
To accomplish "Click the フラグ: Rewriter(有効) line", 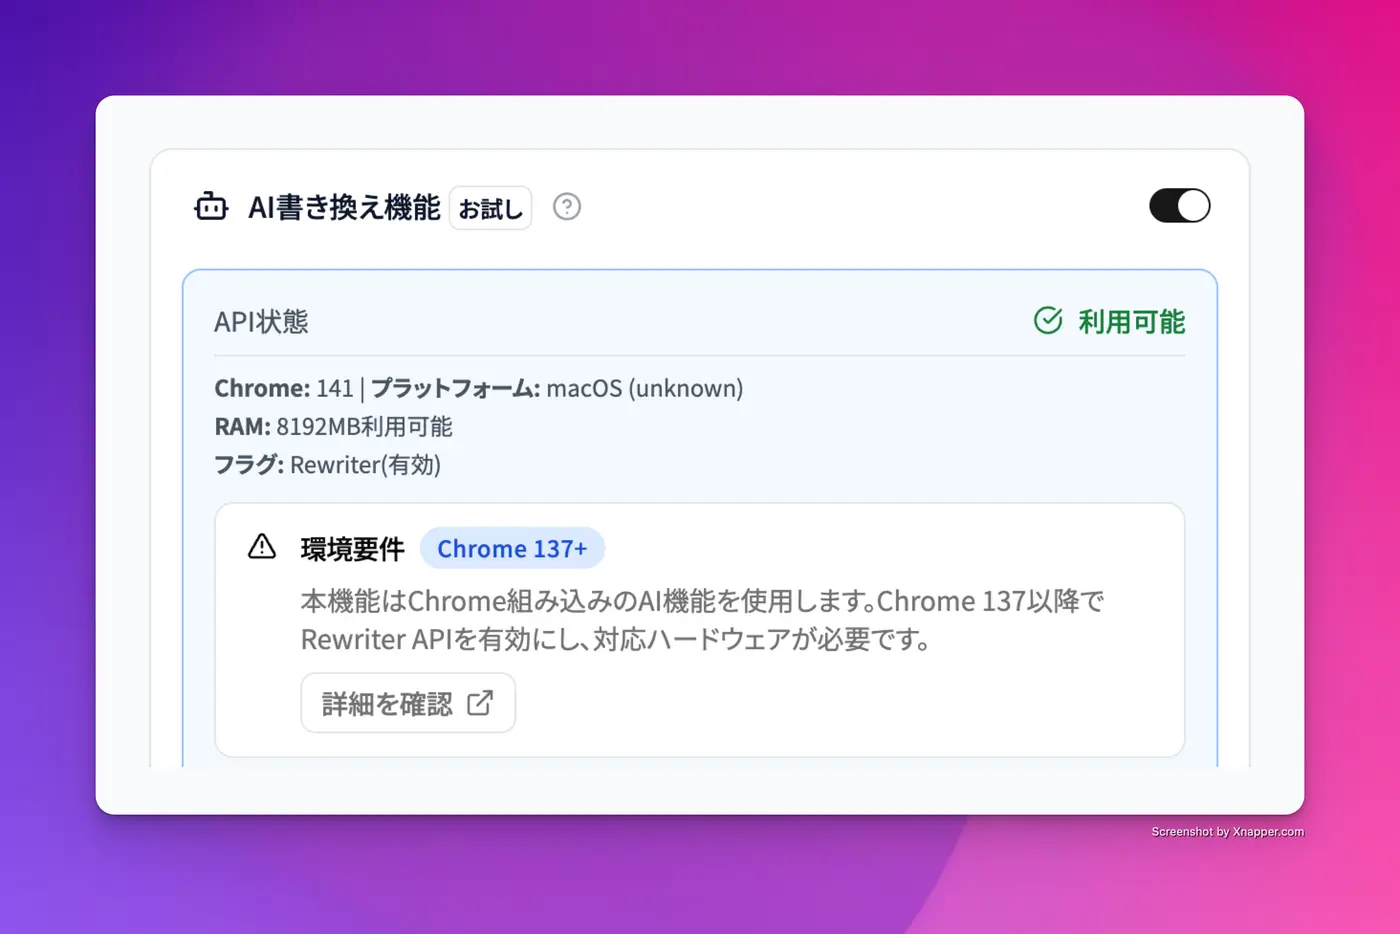I will pyautogui.click(x=327, y=464).
